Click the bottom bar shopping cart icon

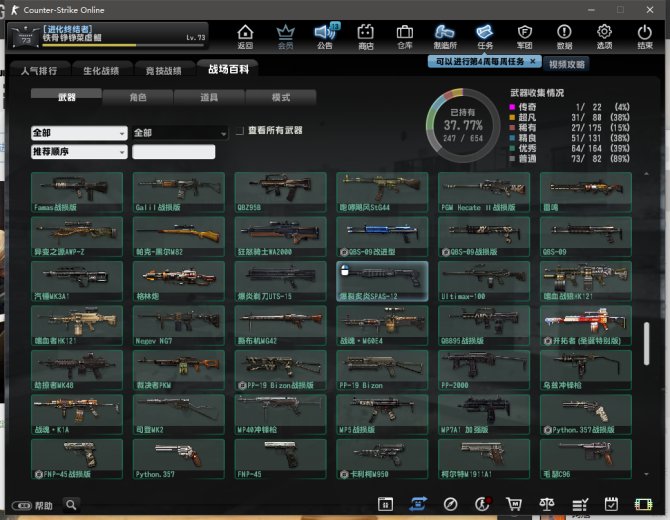(514, 504)
